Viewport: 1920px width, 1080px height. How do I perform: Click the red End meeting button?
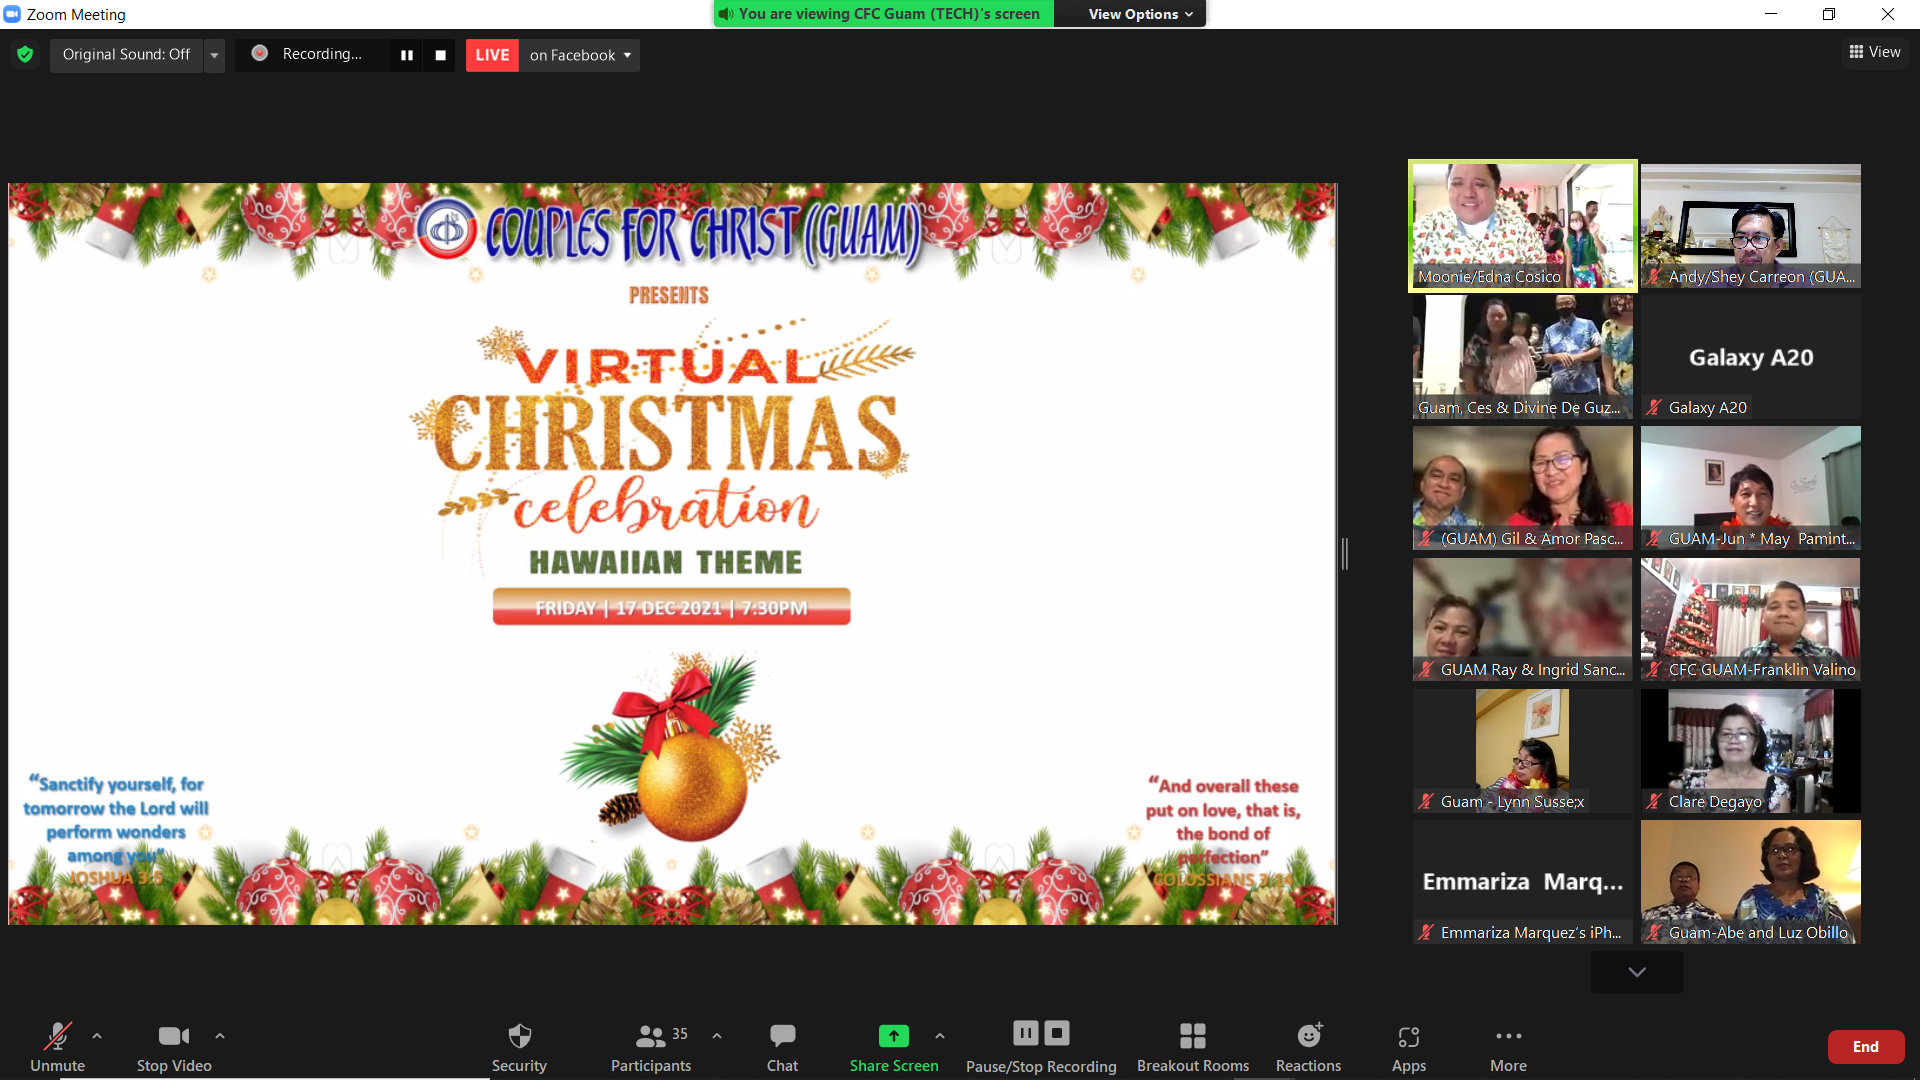pos(1865,1047)
